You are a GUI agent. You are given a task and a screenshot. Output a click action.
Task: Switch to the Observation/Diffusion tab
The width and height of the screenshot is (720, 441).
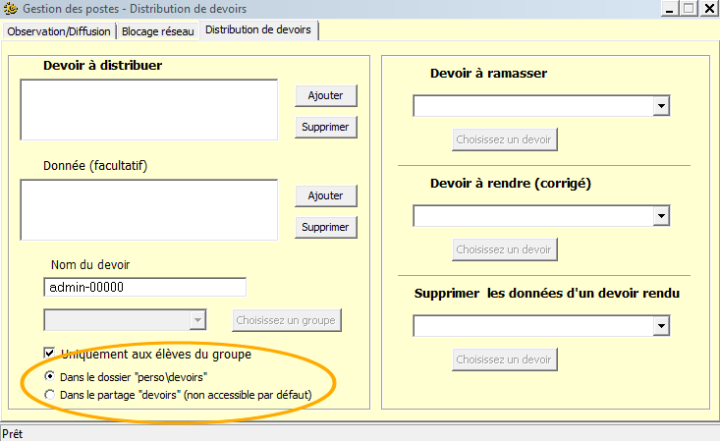[x=59, y=30]
